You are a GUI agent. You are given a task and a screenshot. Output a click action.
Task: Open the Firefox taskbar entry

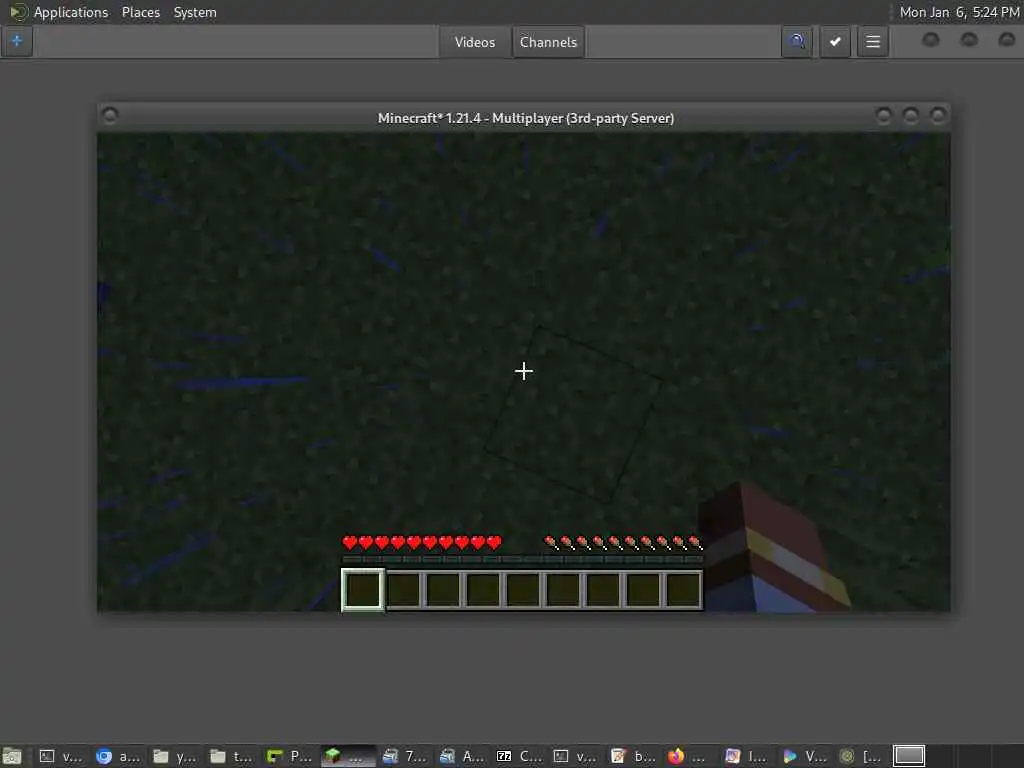688,756
